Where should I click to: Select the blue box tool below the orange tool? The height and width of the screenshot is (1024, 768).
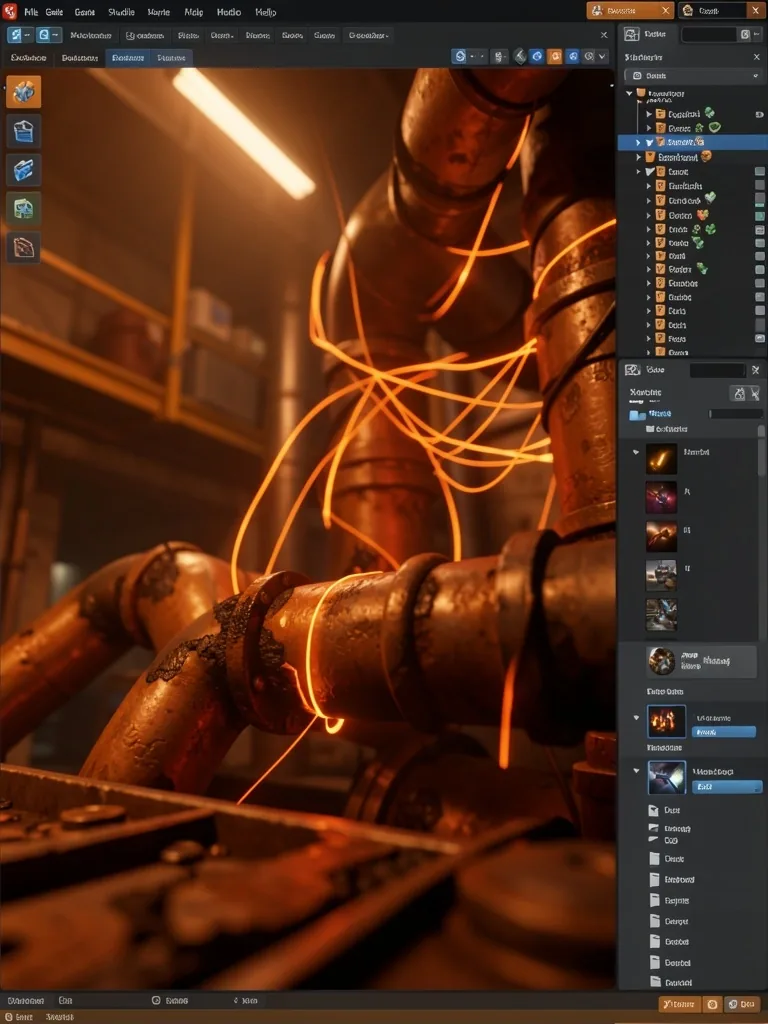coord(24,131)
